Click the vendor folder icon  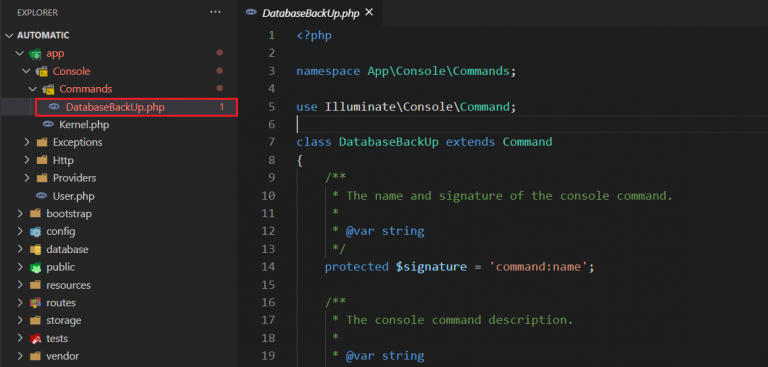[x=35, y=356]
